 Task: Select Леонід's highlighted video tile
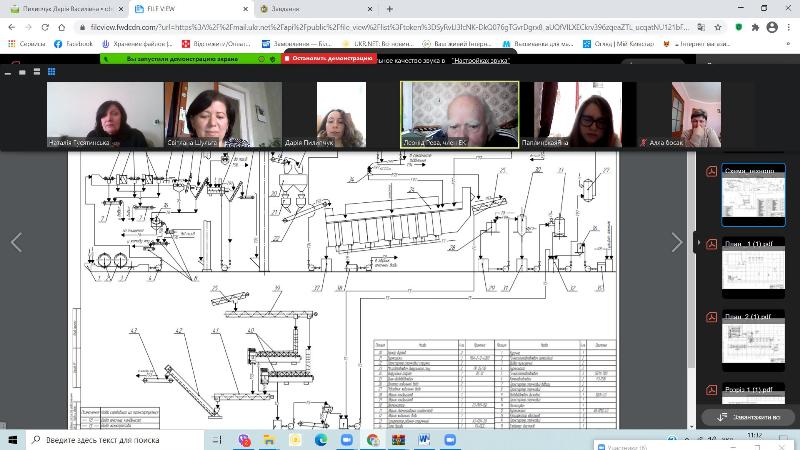pos(460,115)
